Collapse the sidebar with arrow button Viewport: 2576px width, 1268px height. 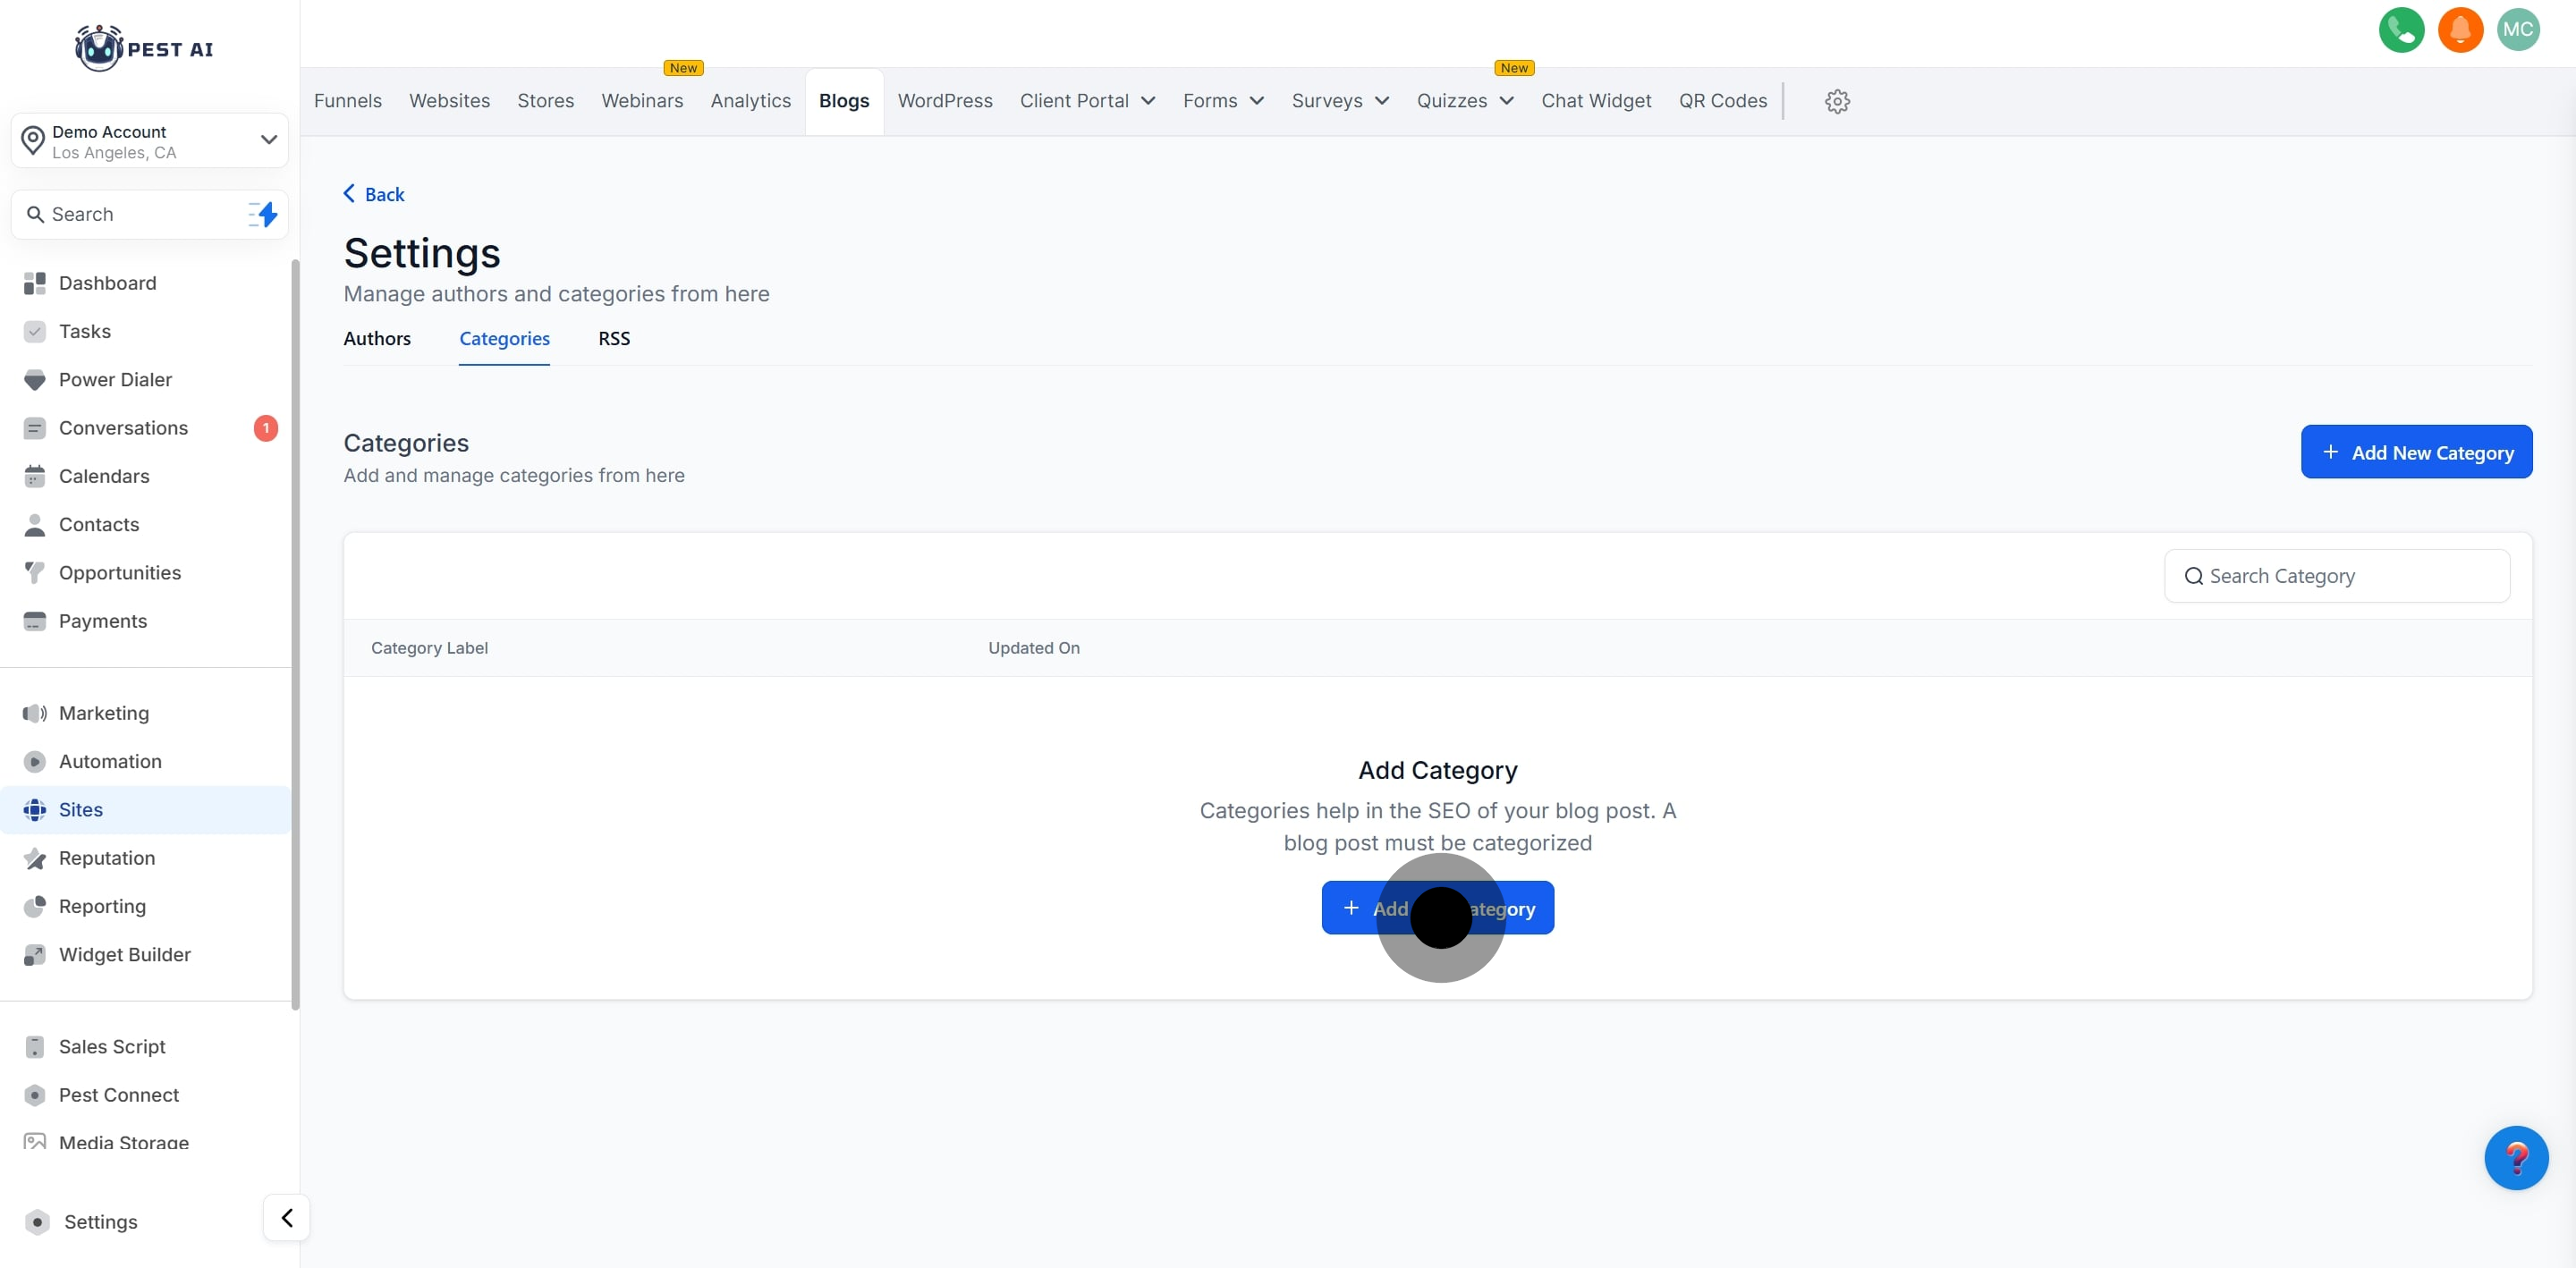click(287, 1217)
